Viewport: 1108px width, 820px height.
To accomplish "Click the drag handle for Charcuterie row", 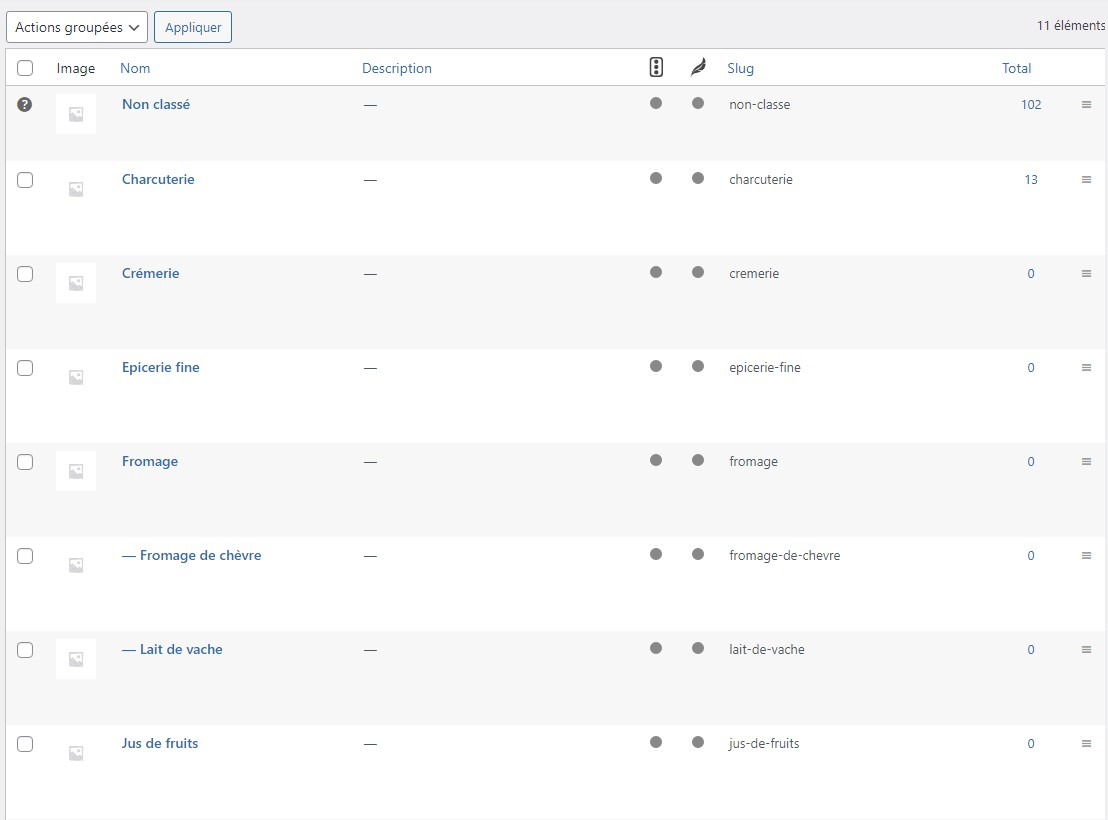I will tap(1086, 180).
